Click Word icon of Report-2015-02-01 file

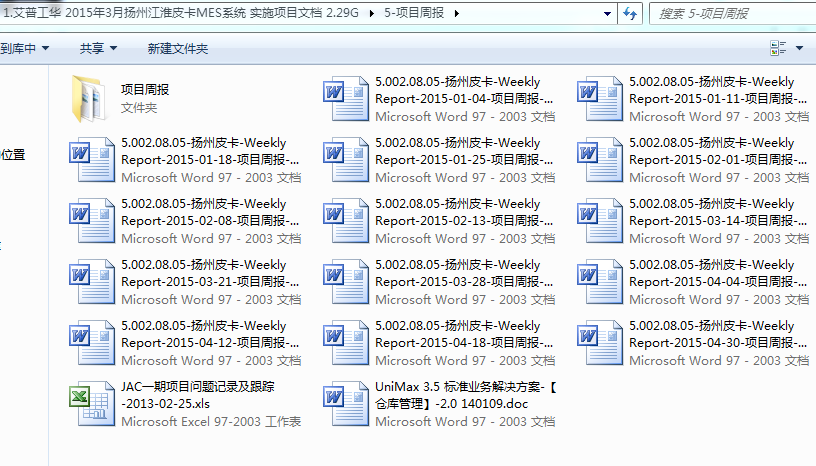pos(600,159)
